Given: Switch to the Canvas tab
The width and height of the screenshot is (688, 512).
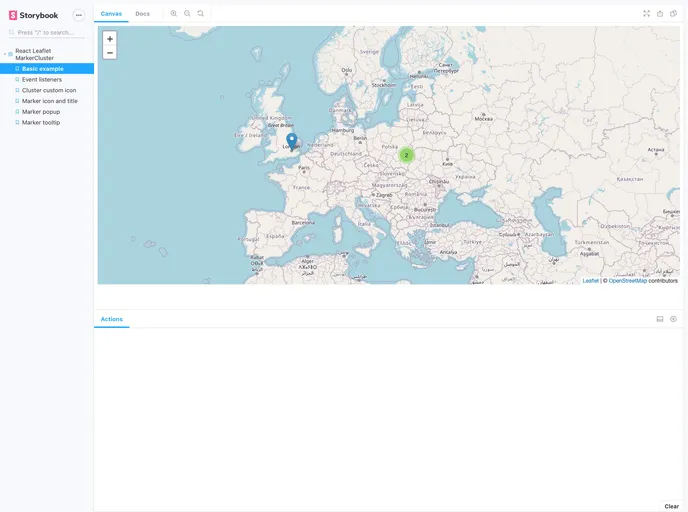Looking at the screenshot, I should [x=111, y=14].
